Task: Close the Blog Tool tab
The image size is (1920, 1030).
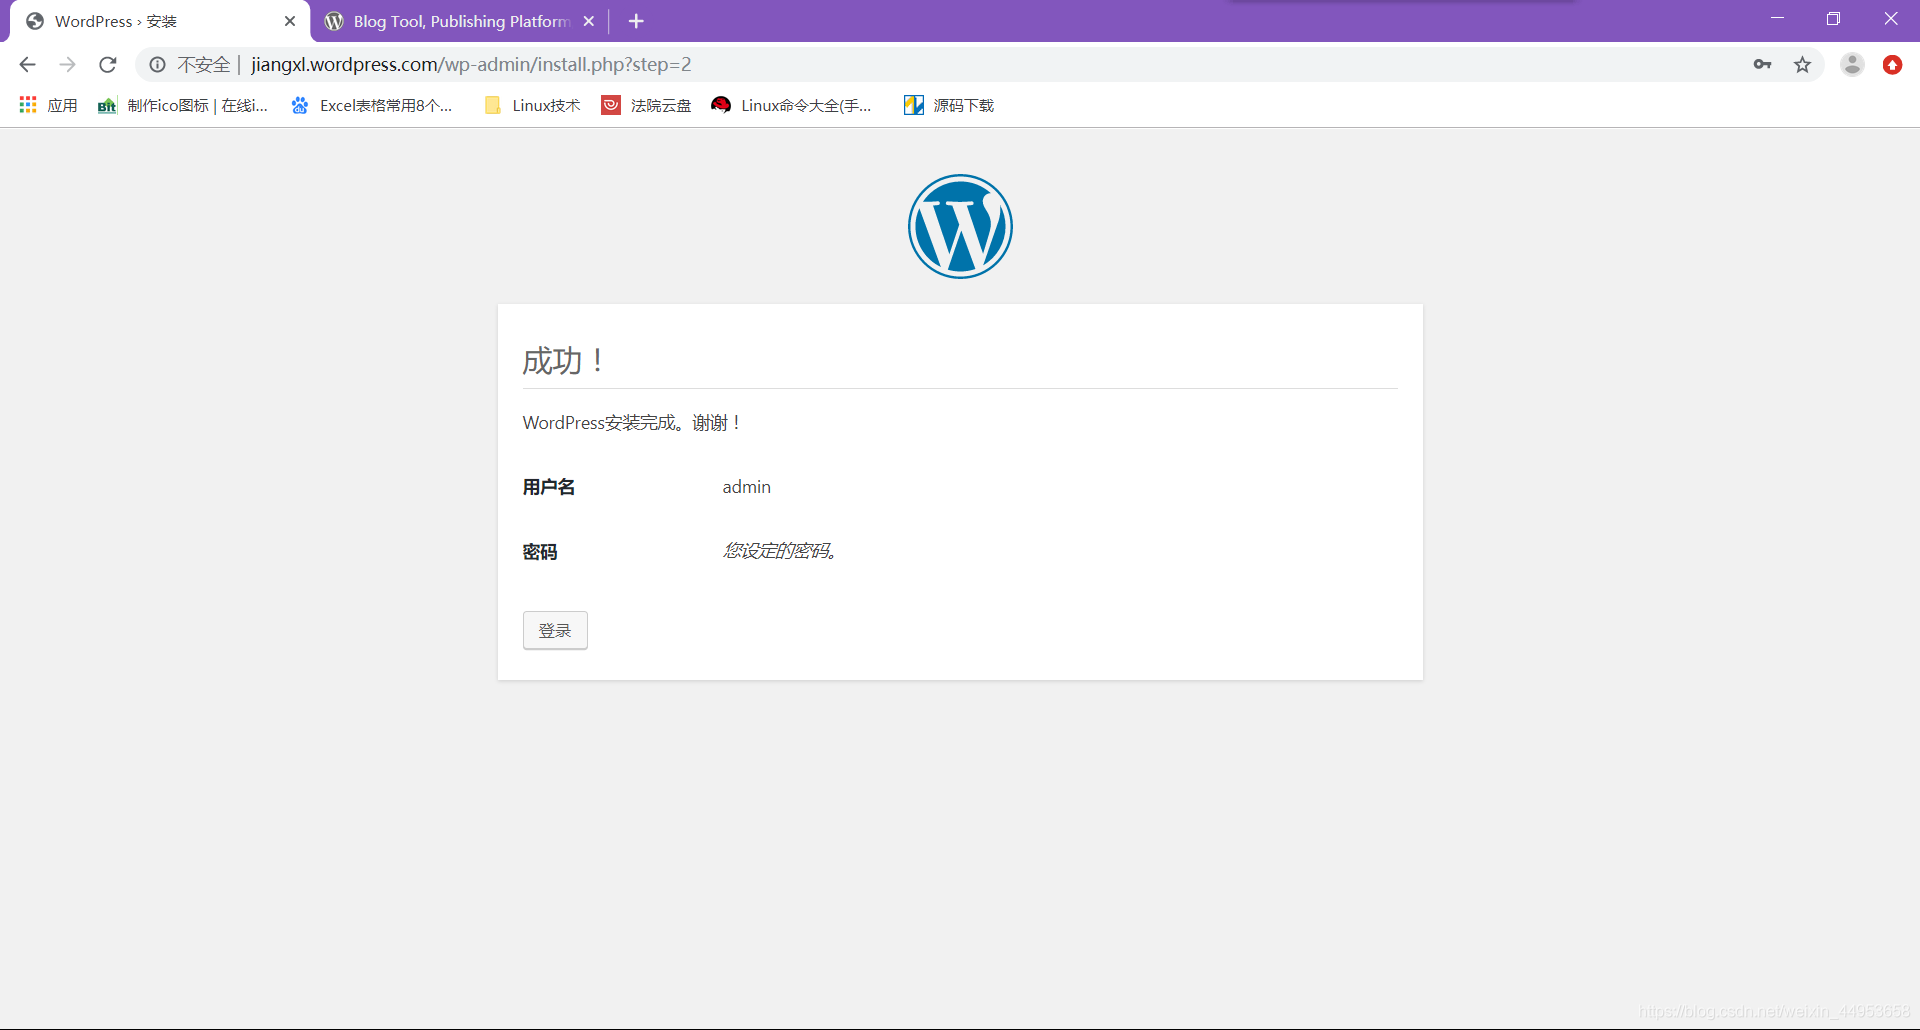Action: [589, 21]
